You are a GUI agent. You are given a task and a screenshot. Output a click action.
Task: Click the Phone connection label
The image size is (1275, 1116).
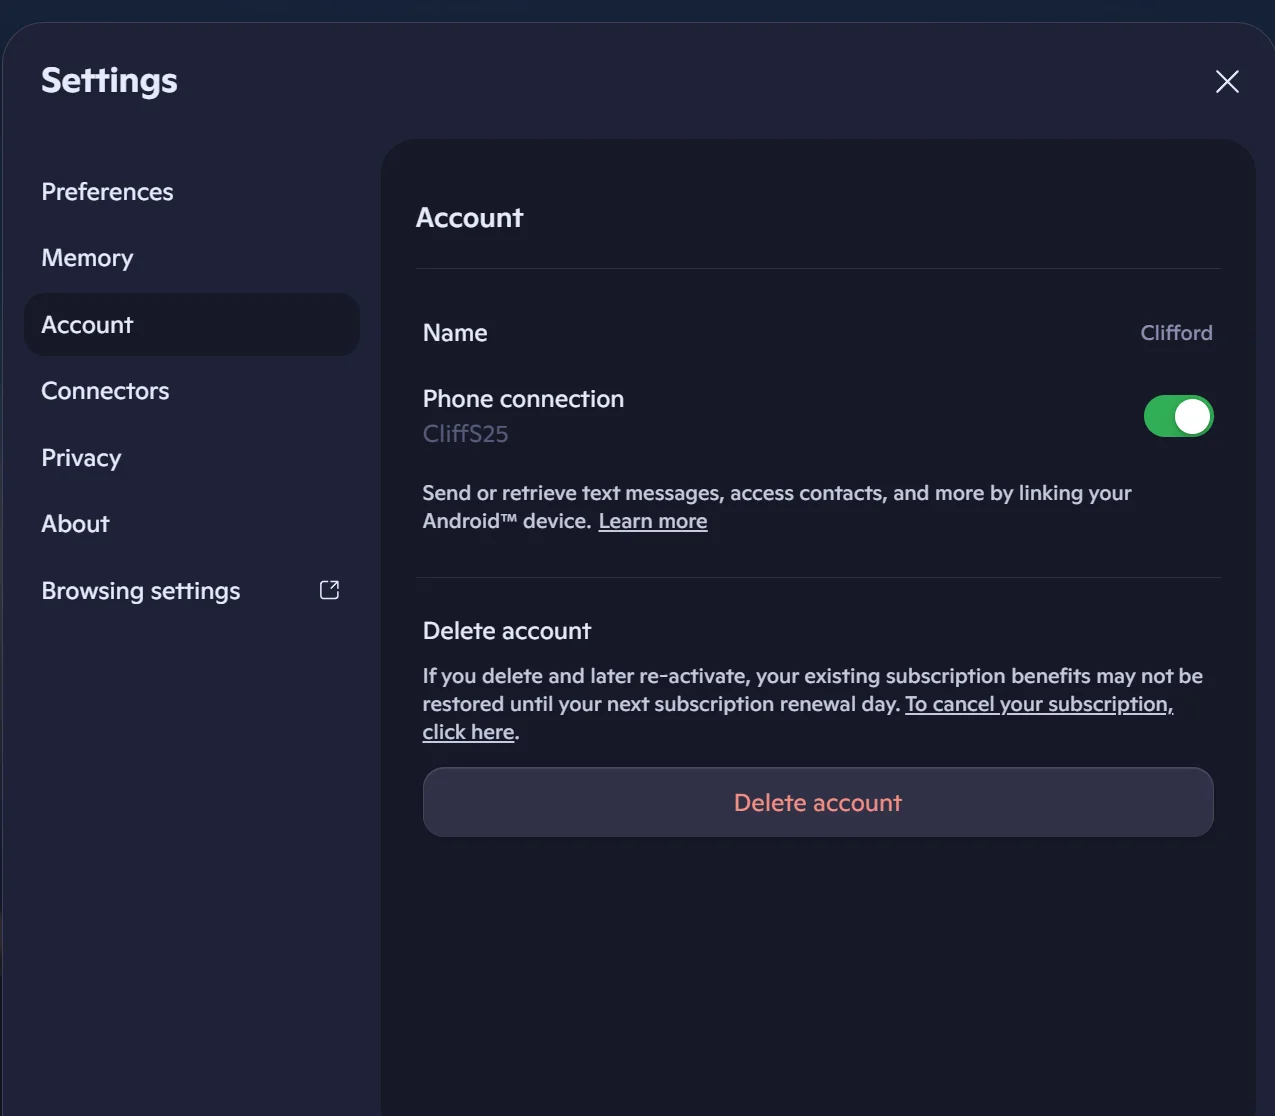click(x=523, y=399)
